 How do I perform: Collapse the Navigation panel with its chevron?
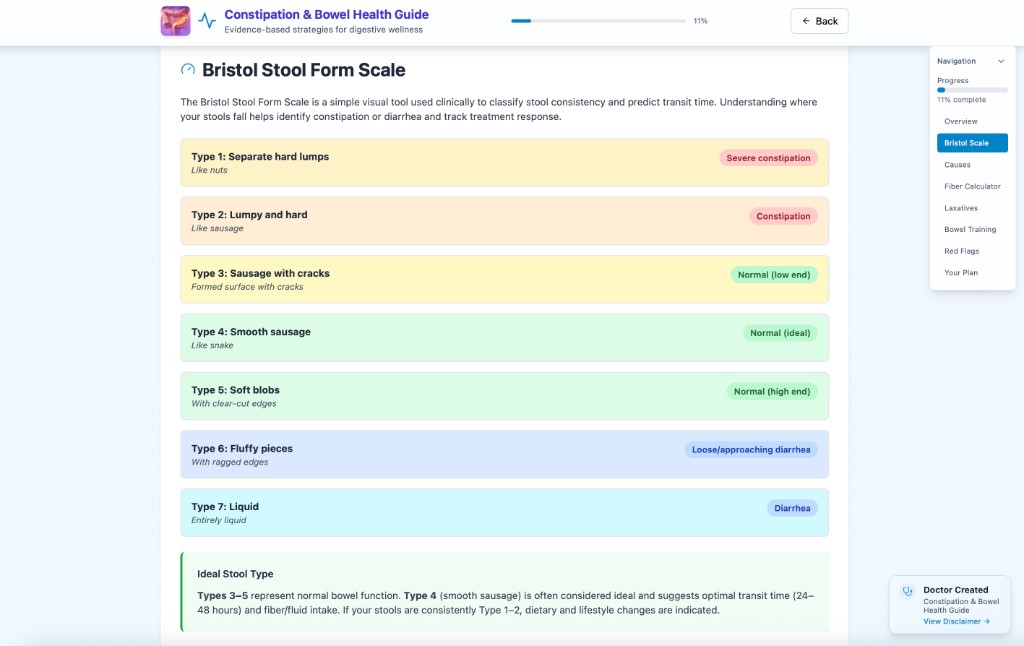click(1000, 60)
